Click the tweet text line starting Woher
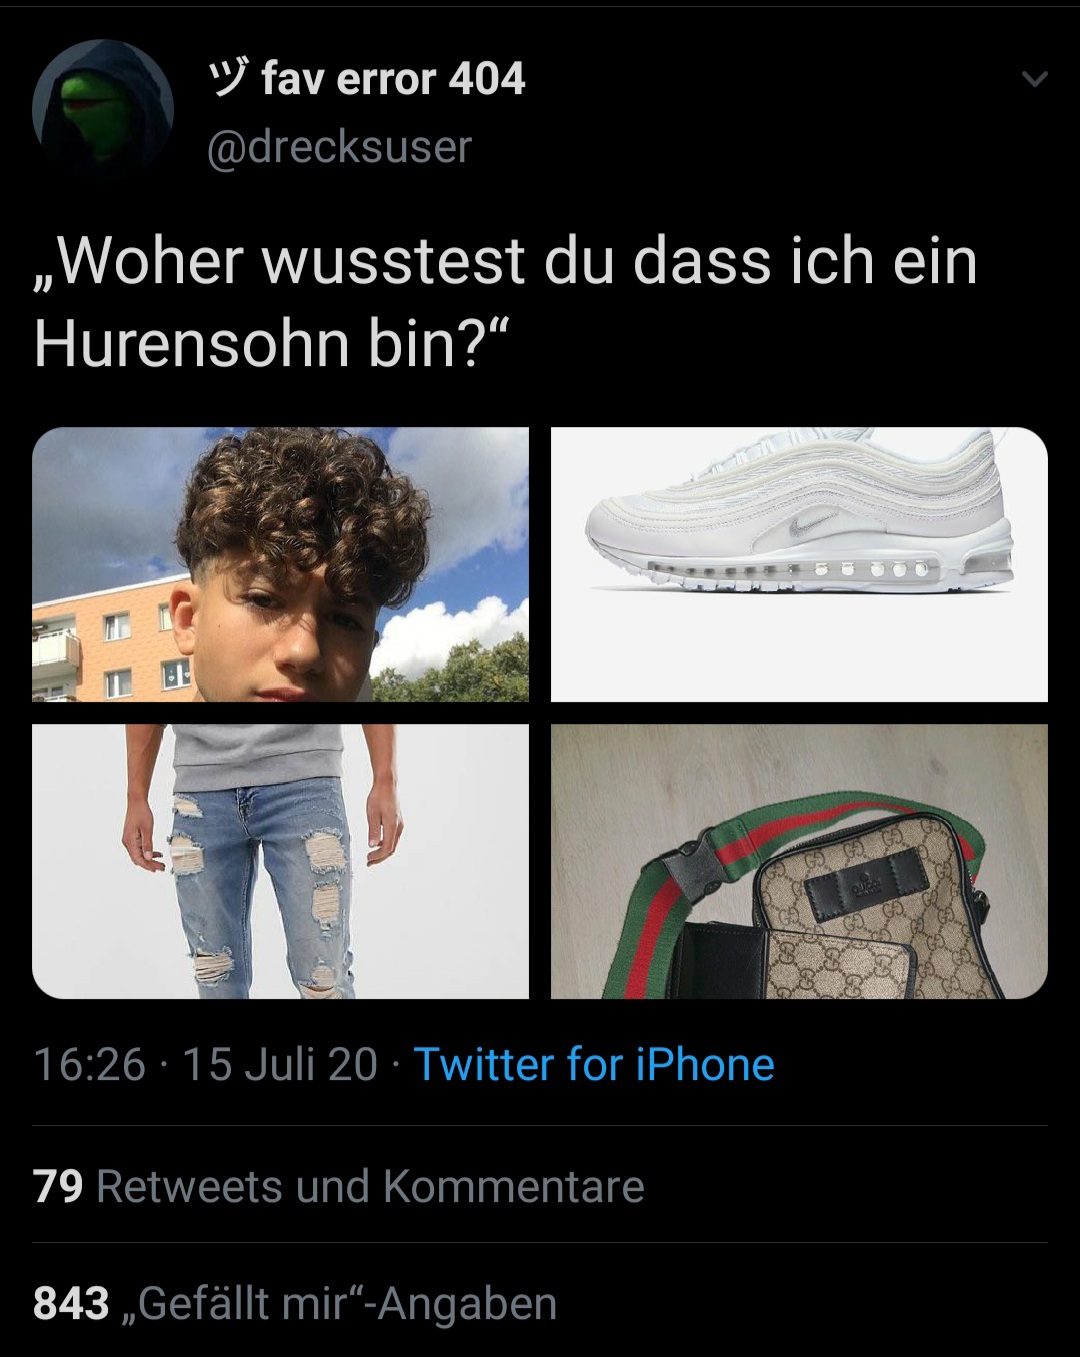The image size is (1080, 1357). [506, 260]
